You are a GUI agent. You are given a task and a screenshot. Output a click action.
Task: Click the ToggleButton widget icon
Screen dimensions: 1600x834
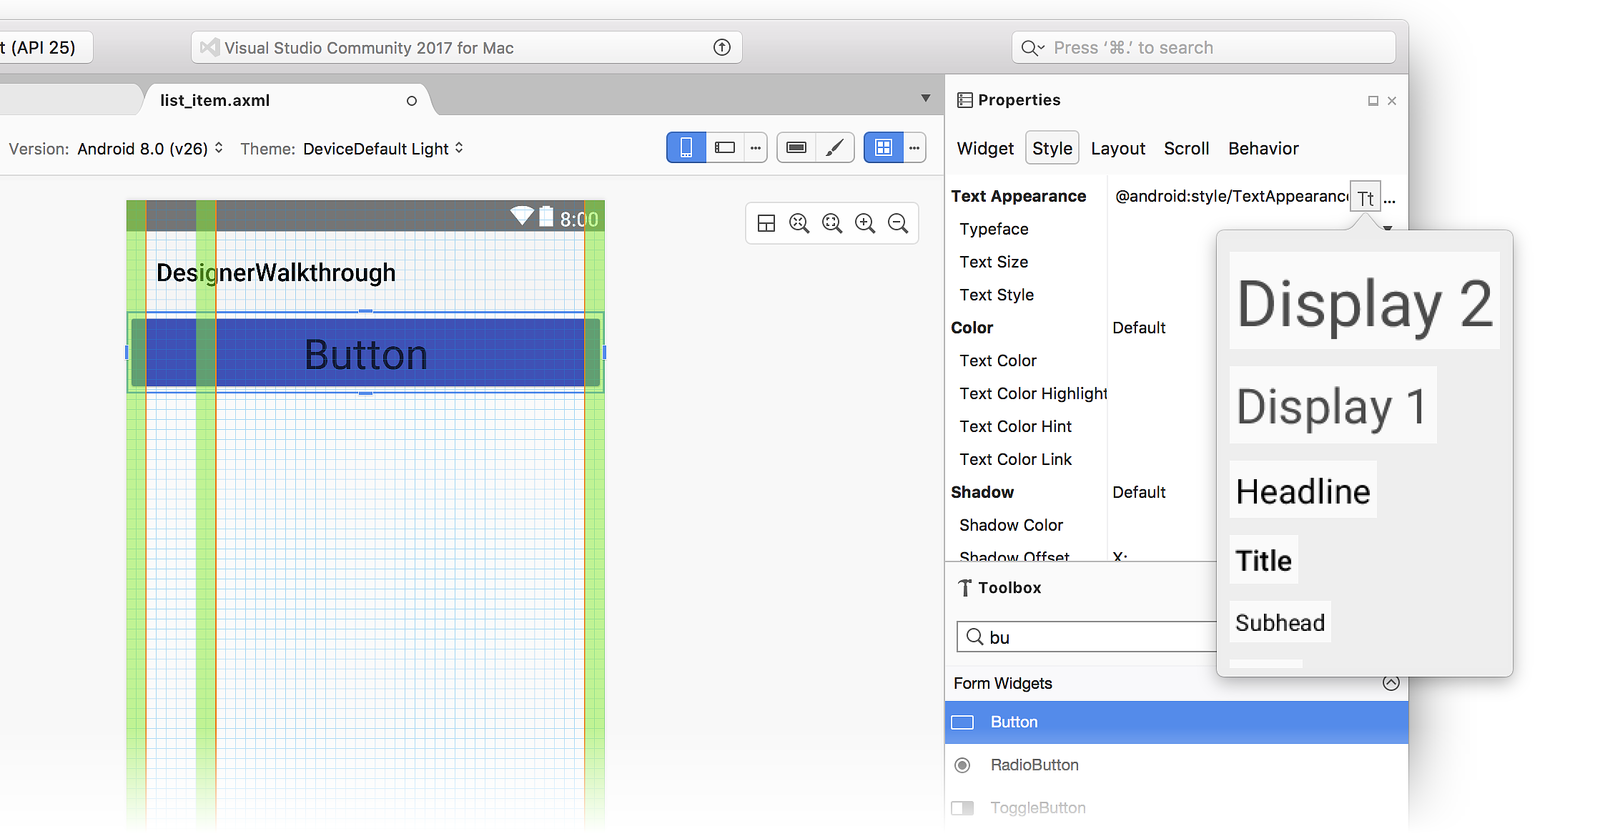962,808
